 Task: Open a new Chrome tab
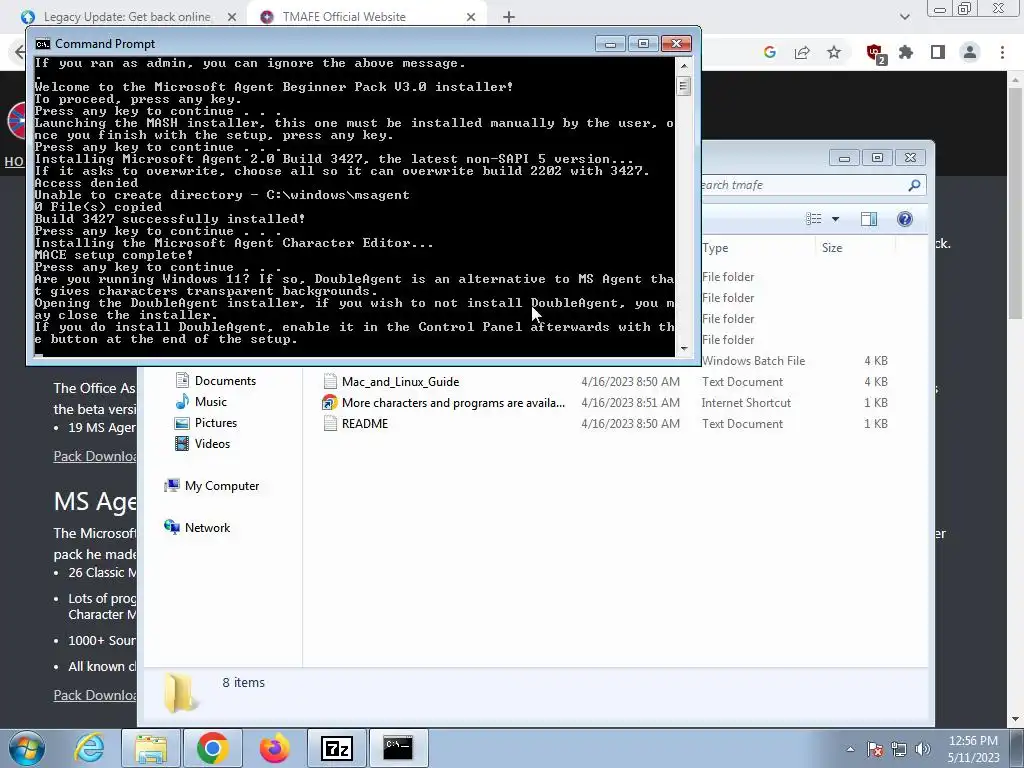(x=509, y=17)
